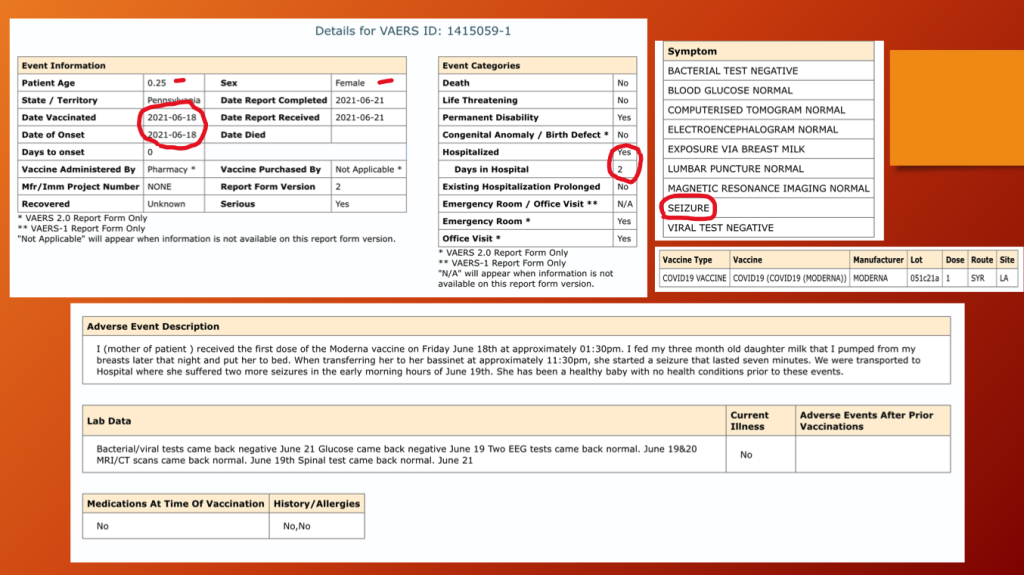Viewport: 1024px width, 575px height.
Task: Click the Date Vaccinated value cell
Action: pos(172,118)
